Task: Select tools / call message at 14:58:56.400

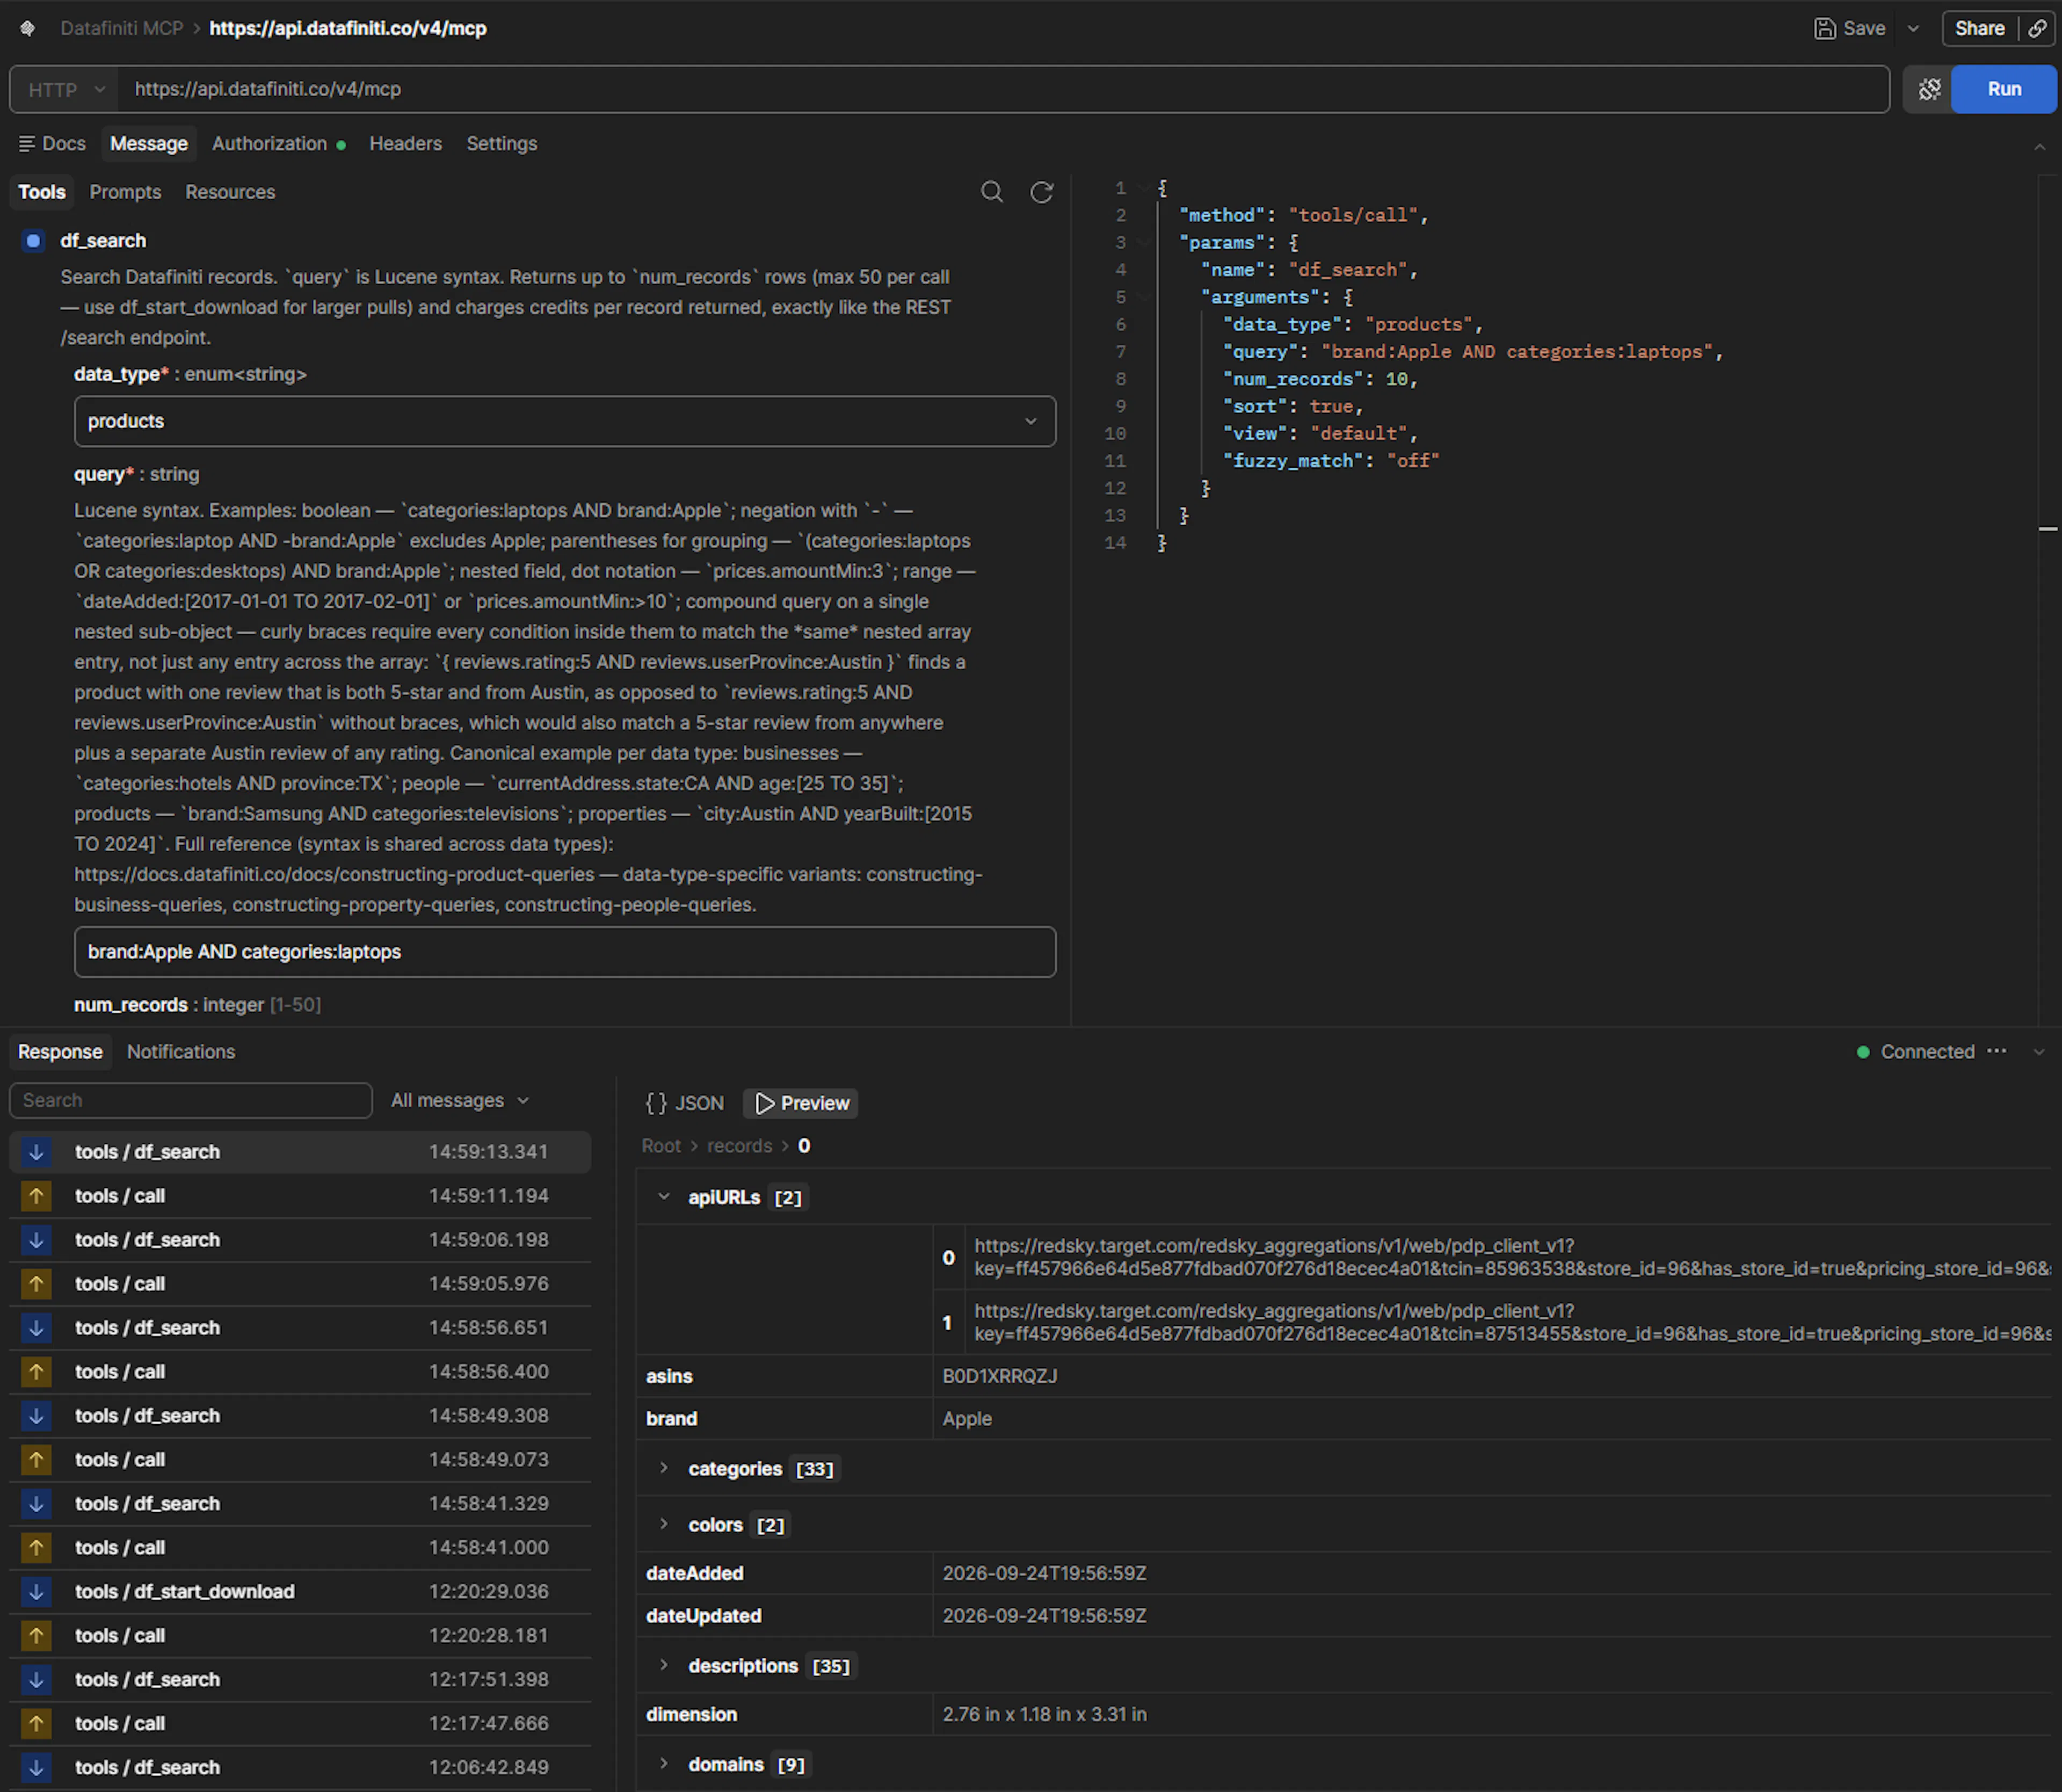Action: click(300, 1371)
